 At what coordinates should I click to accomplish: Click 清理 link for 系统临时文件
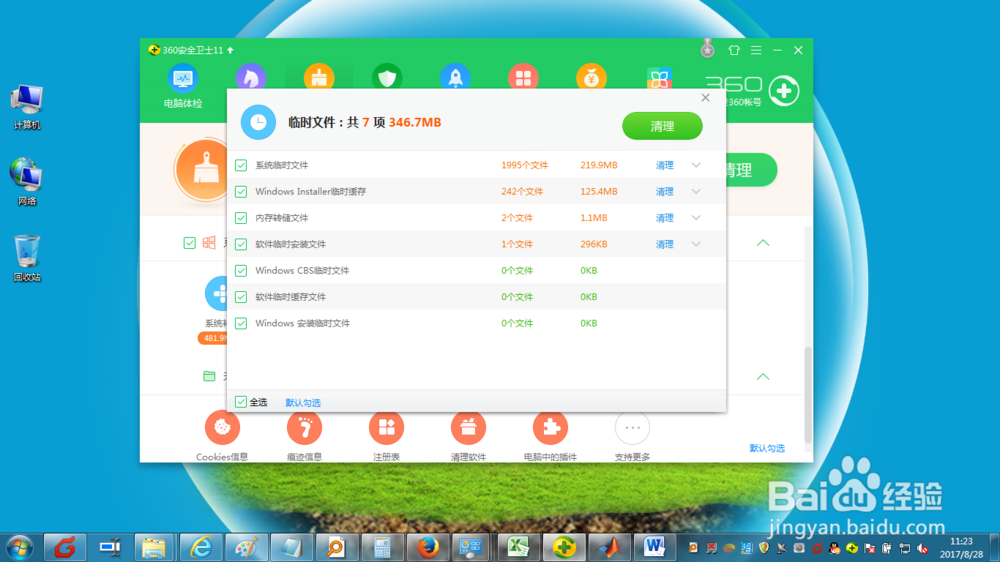pyautogui.click(x=665, y=165)
